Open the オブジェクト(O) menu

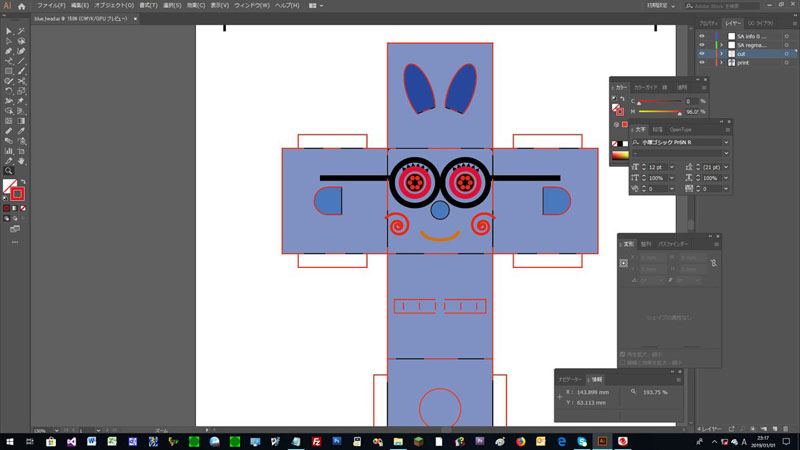[x=114, y=6]
